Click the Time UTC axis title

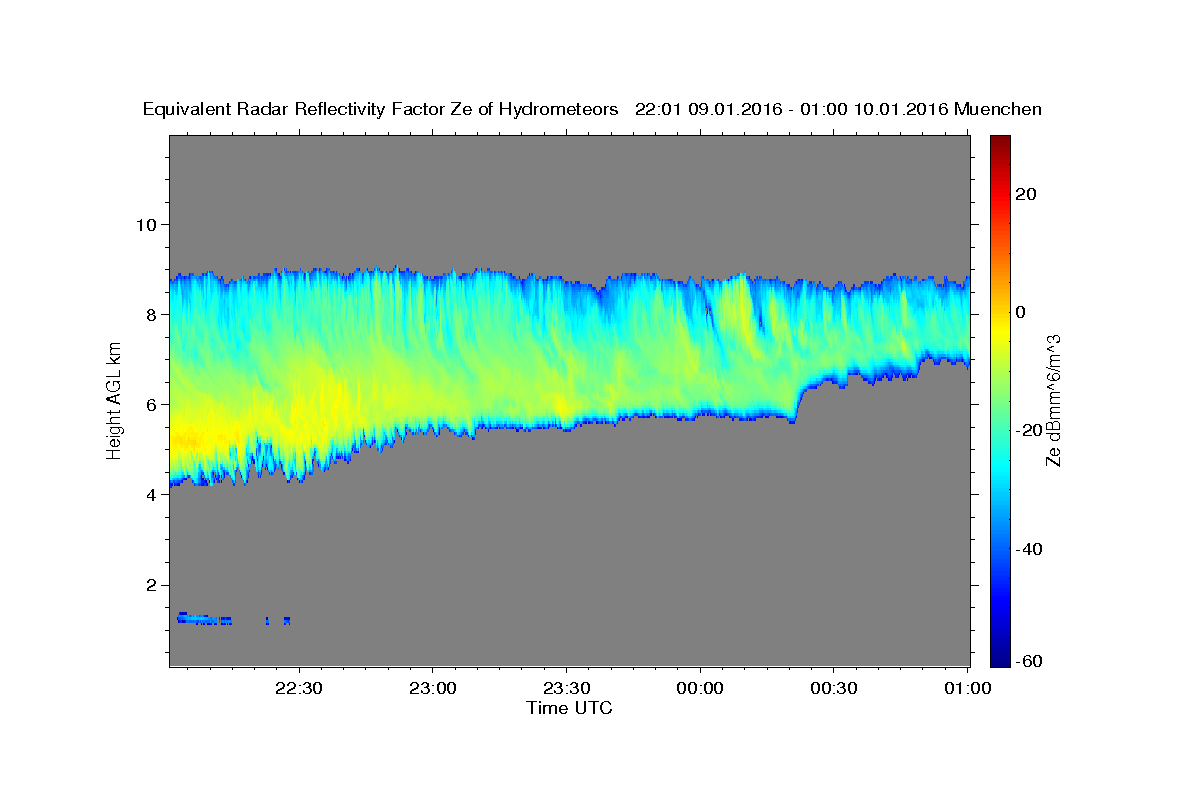pyautogui.click(x=569, y=708)
